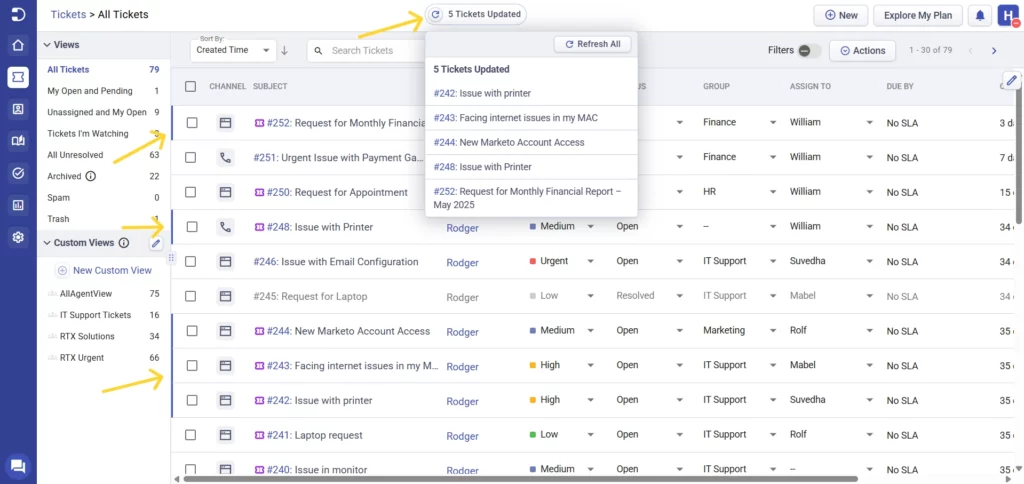The image size is (1024, 484).
Task: Open priority dropdown for ticket #241 Low
Action: click(x=590, y=434)
